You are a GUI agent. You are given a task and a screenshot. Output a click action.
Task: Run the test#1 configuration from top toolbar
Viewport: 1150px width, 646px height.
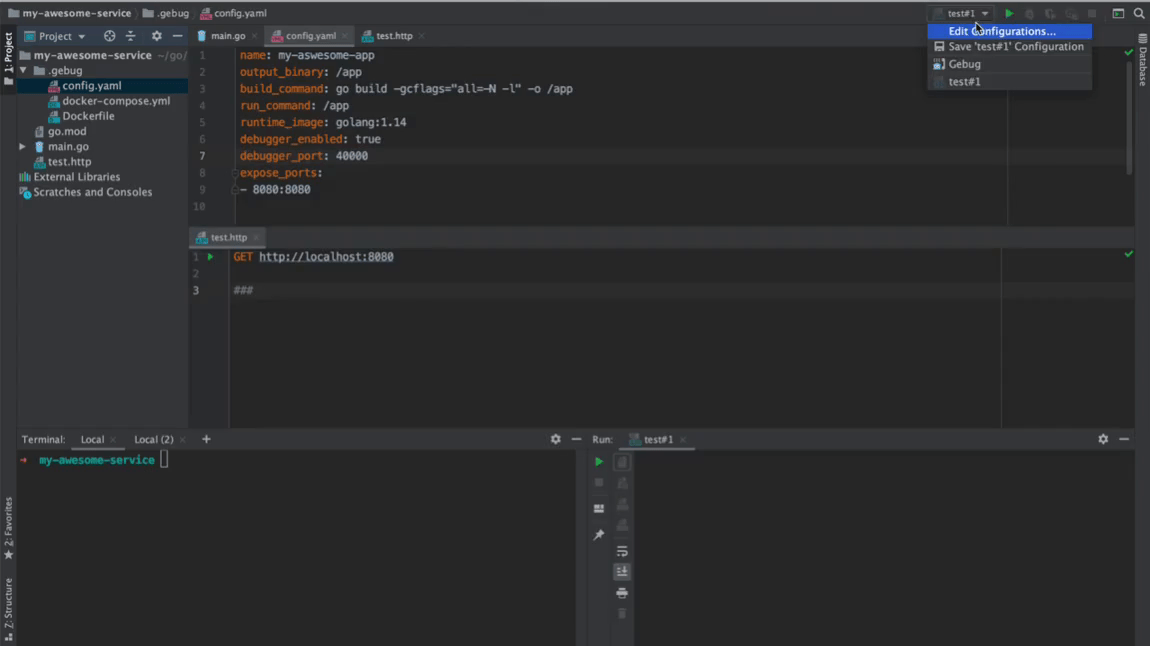1009,13
